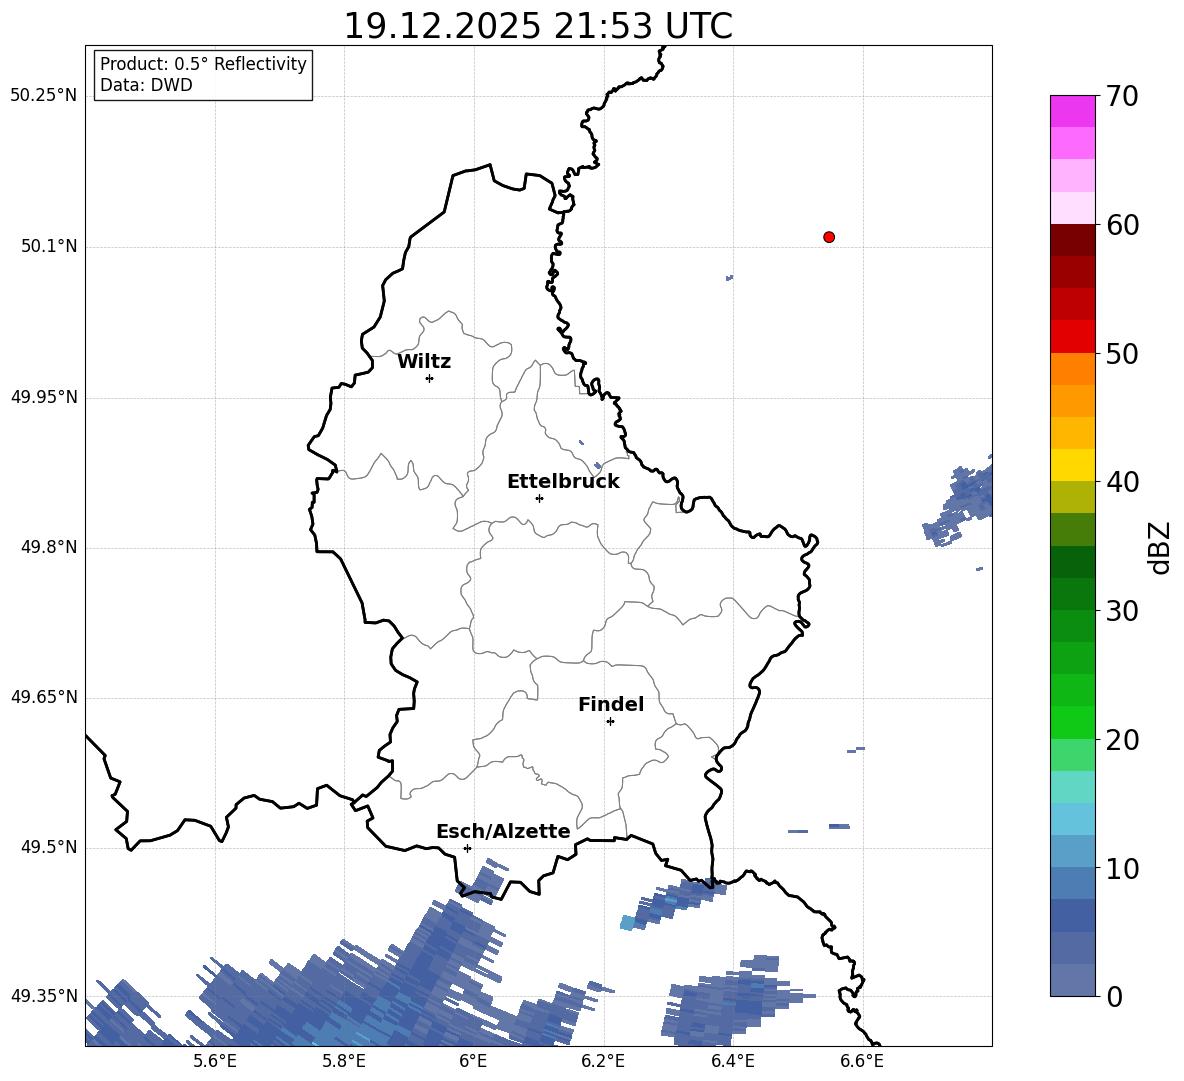Click the 49.65°N latitude label
This screenshot has width=1184, height=1081.
(43, 697)
